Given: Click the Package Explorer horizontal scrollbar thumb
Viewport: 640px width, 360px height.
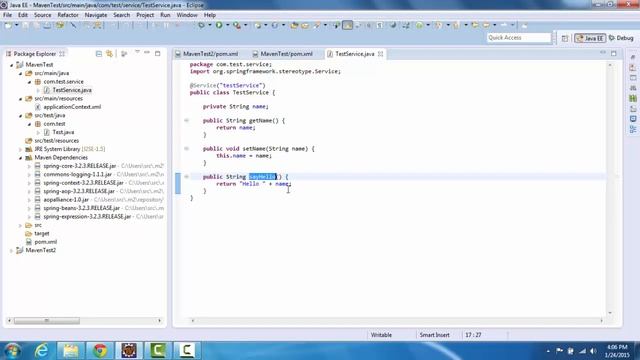Looking at the screenshot, I should pyautogui.click(x=47, y=321).
